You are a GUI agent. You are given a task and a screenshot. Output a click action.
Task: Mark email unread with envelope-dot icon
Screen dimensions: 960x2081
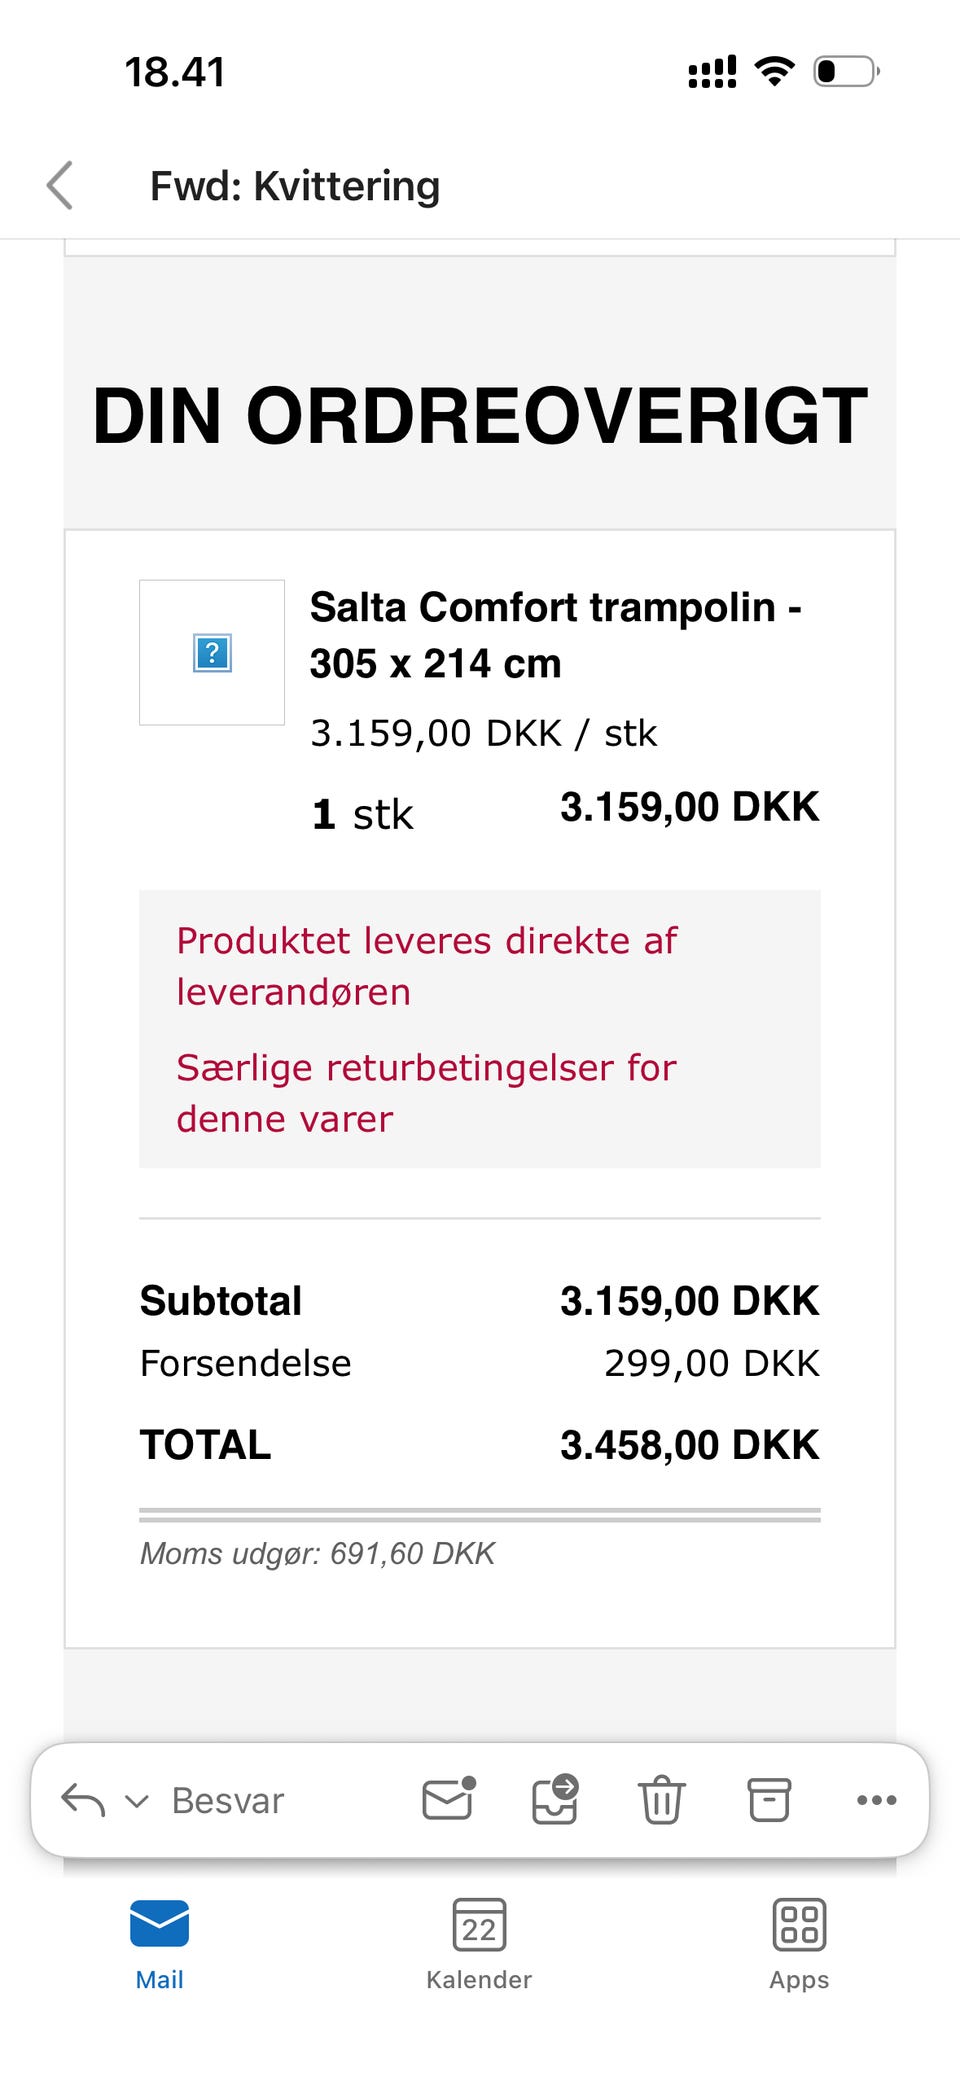pos(448,1799)
